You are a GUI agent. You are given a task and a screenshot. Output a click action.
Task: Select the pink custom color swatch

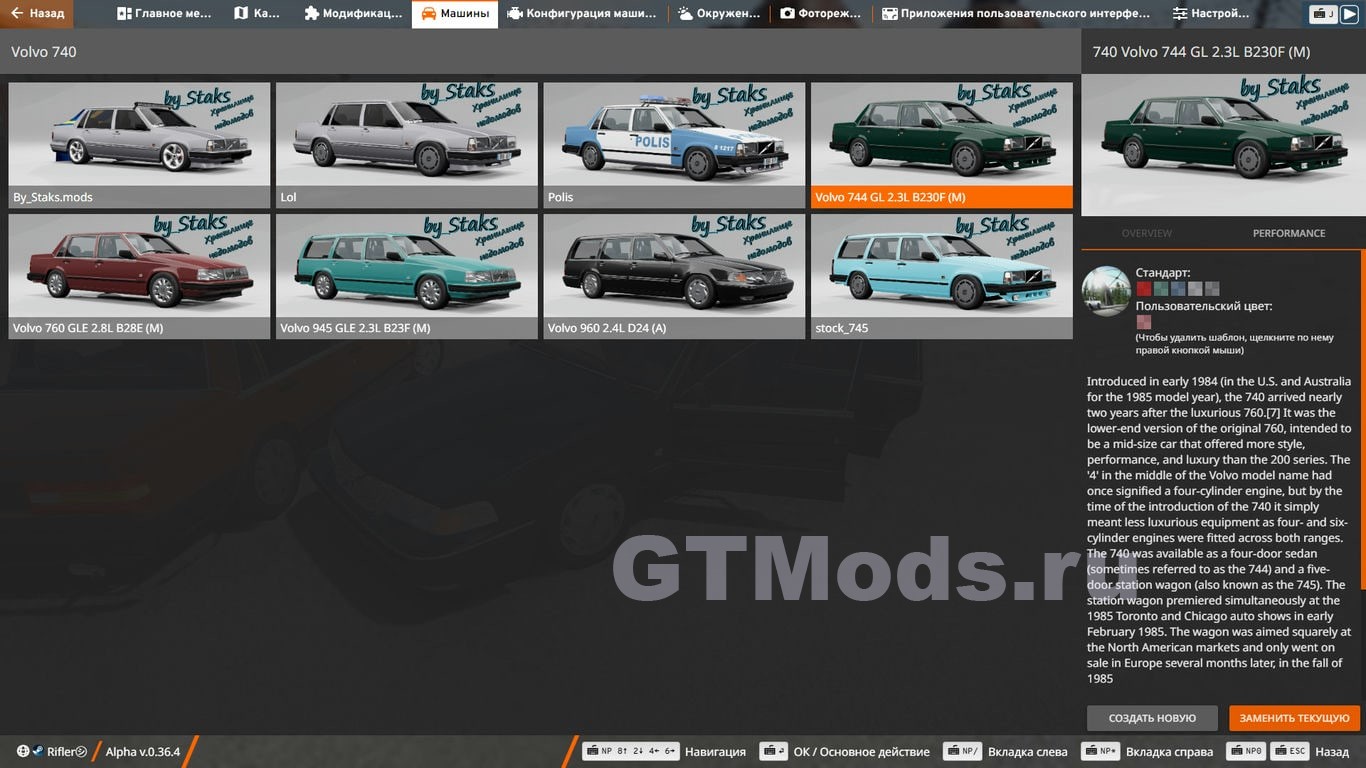point(1144,322)
